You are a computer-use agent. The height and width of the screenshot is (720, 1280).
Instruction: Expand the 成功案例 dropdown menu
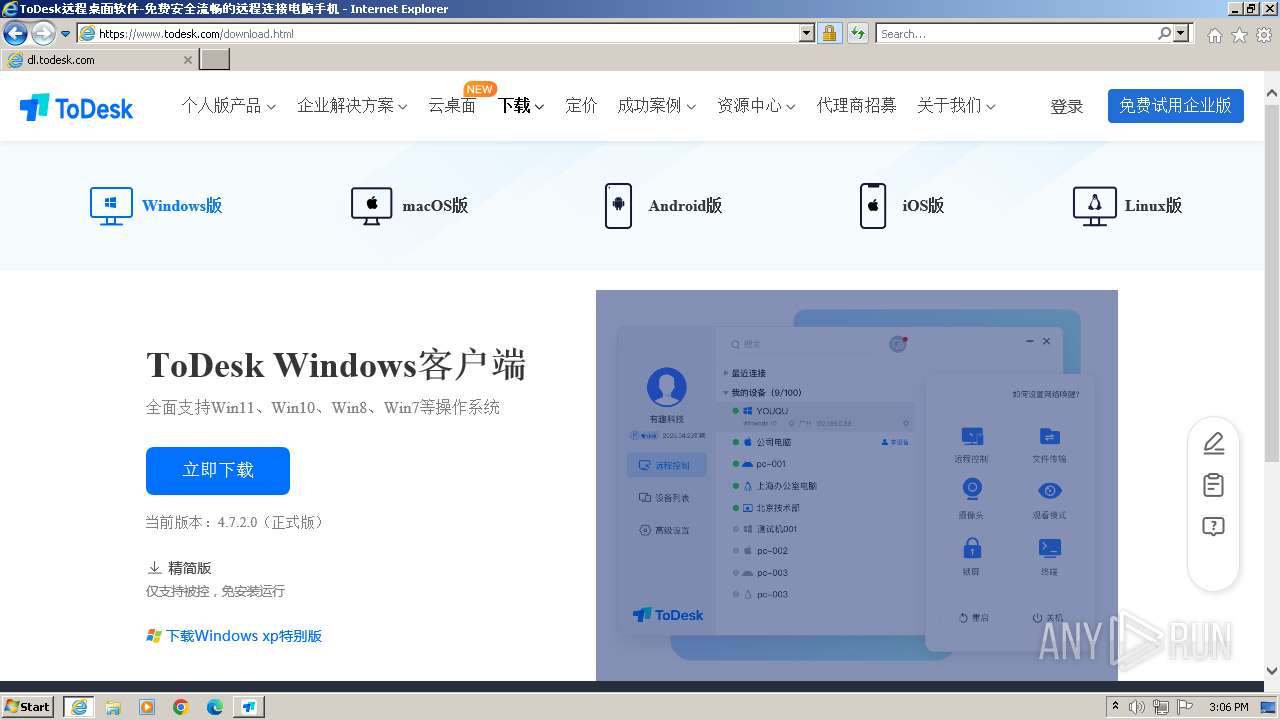tap(656, 106)
